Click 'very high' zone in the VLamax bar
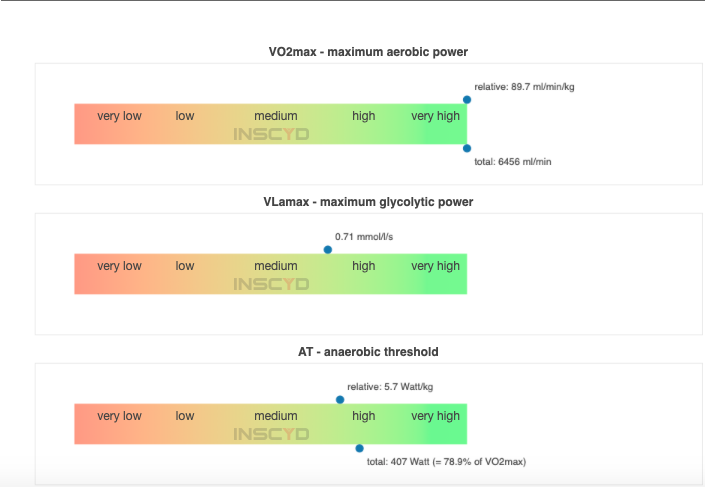Image resolution: width=705 pixels, height=487 pixels. 436,266
